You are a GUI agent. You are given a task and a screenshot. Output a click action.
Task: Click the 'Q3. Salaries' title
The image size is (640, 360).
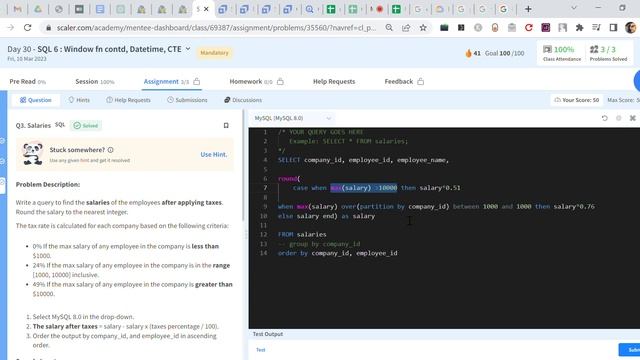(x=33, y=126)
